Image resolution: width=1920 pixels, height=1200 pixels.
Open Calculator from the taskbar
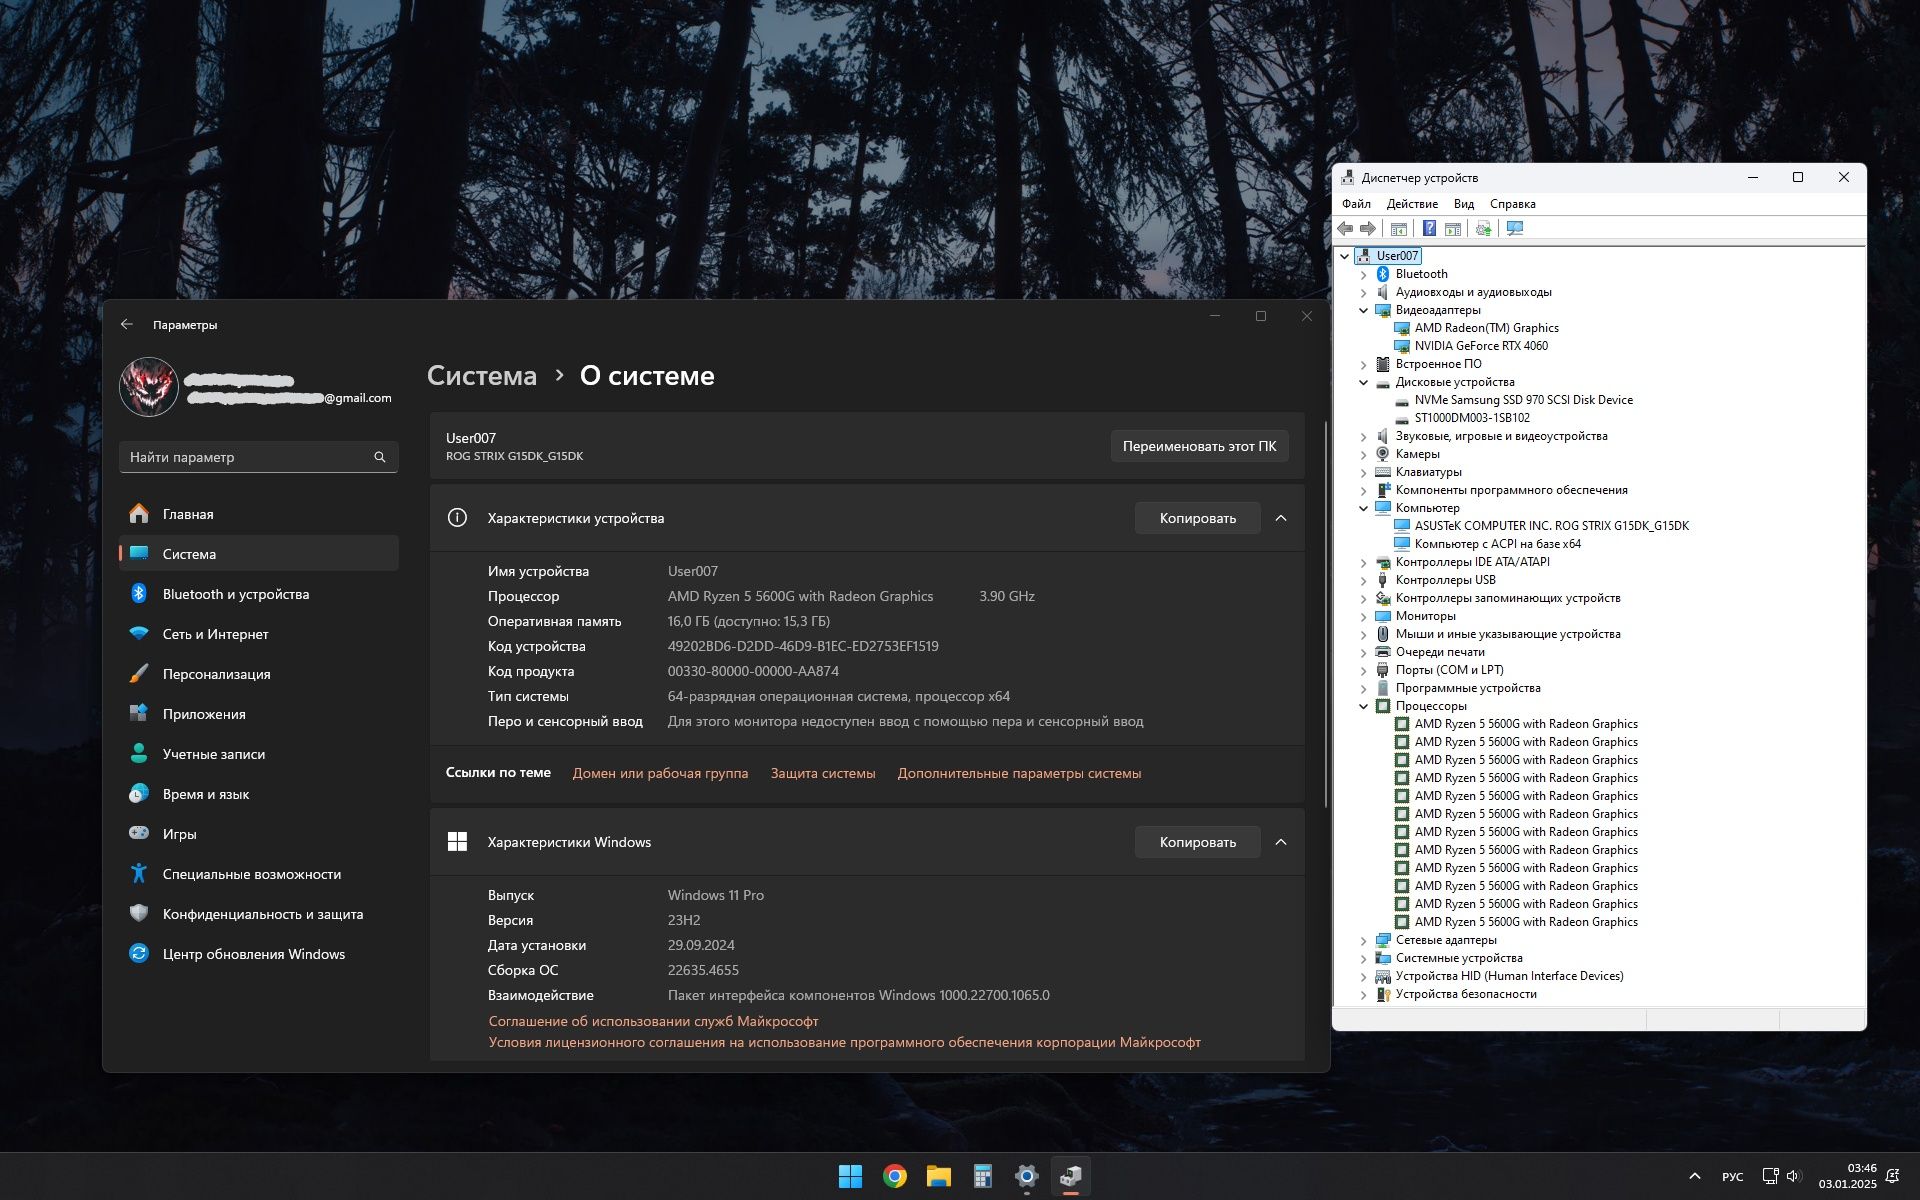click(x=983, y=1176)
